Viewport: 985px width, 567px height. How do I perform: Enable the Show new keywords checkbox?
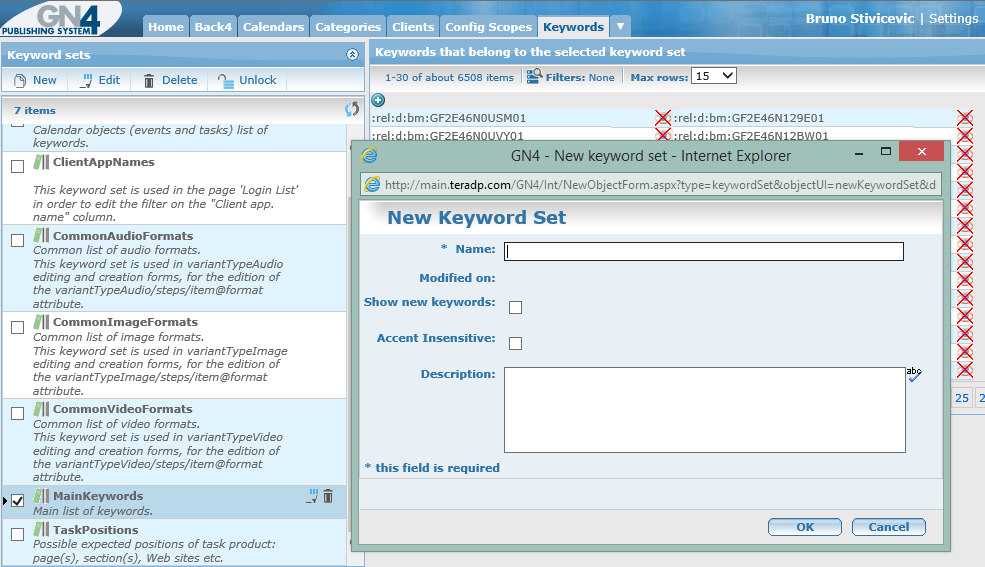pyautogui.click(x=515, y=307)
